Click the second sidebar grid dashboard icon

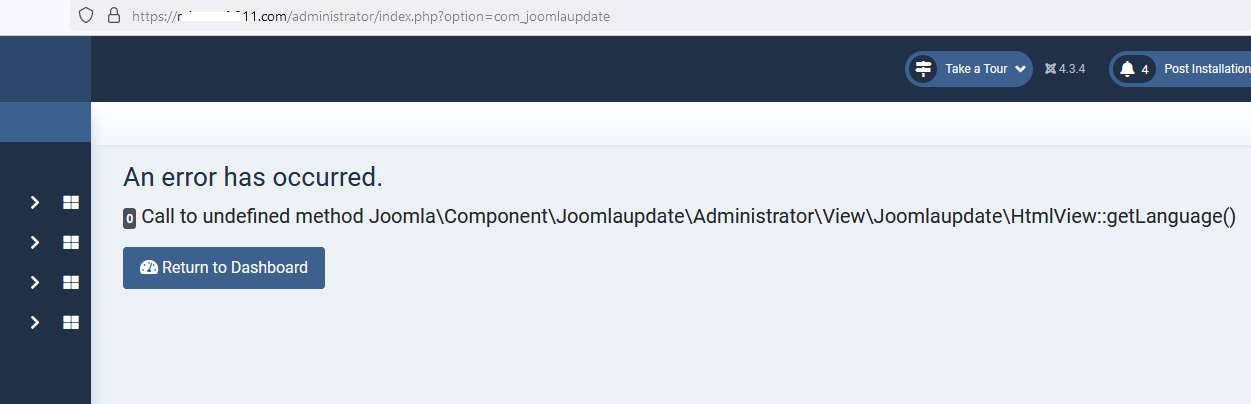(71, 242)
